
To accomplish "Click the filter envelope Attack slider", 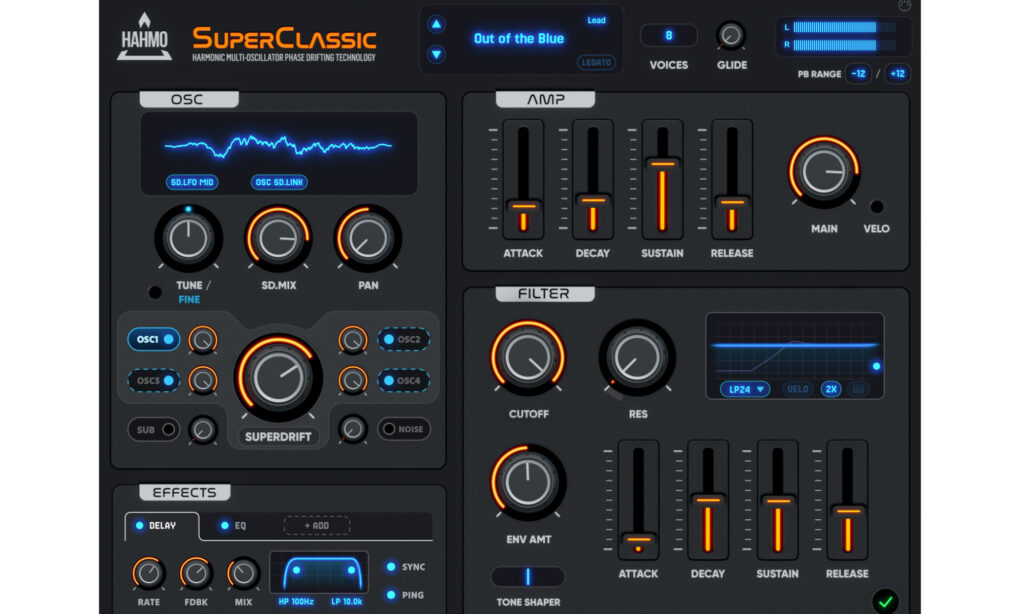I will 638,500.
